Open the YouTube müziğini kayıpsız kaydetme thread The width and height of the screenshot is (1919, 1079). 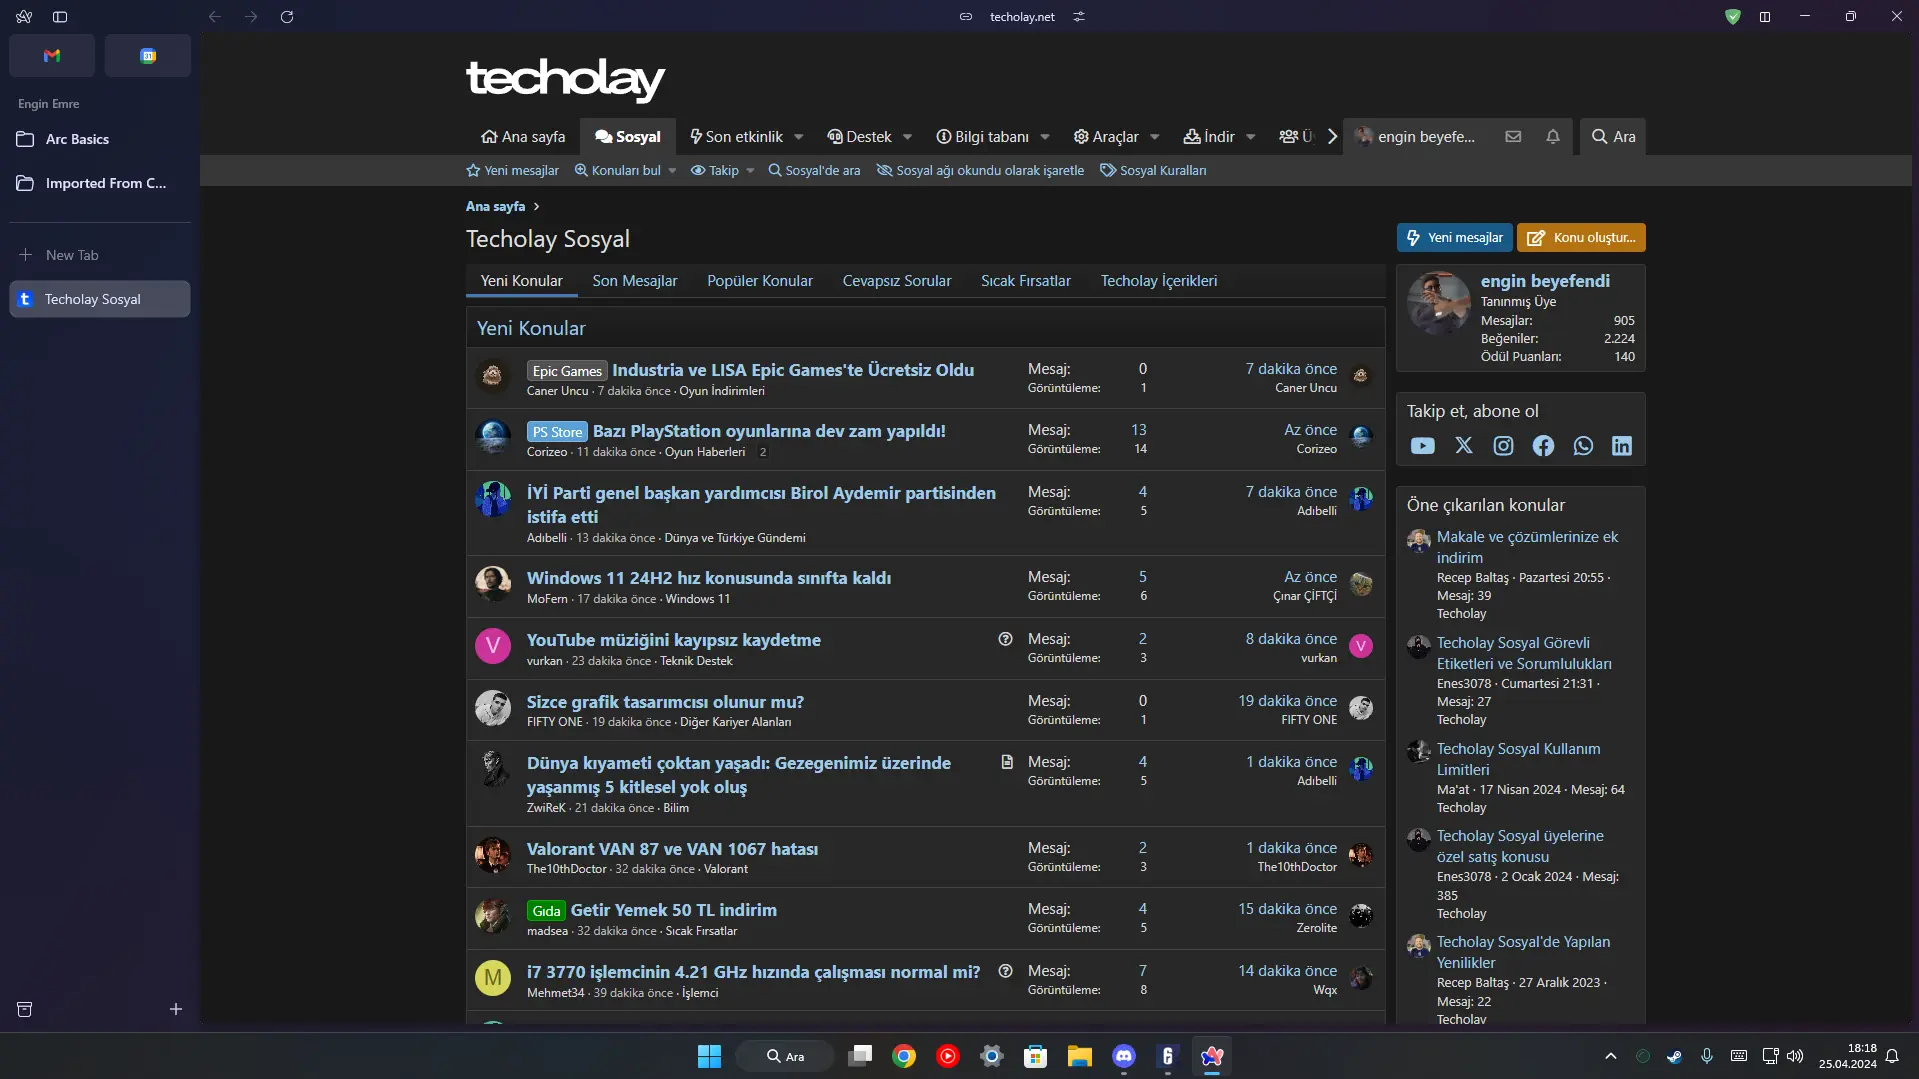point(673,640)
